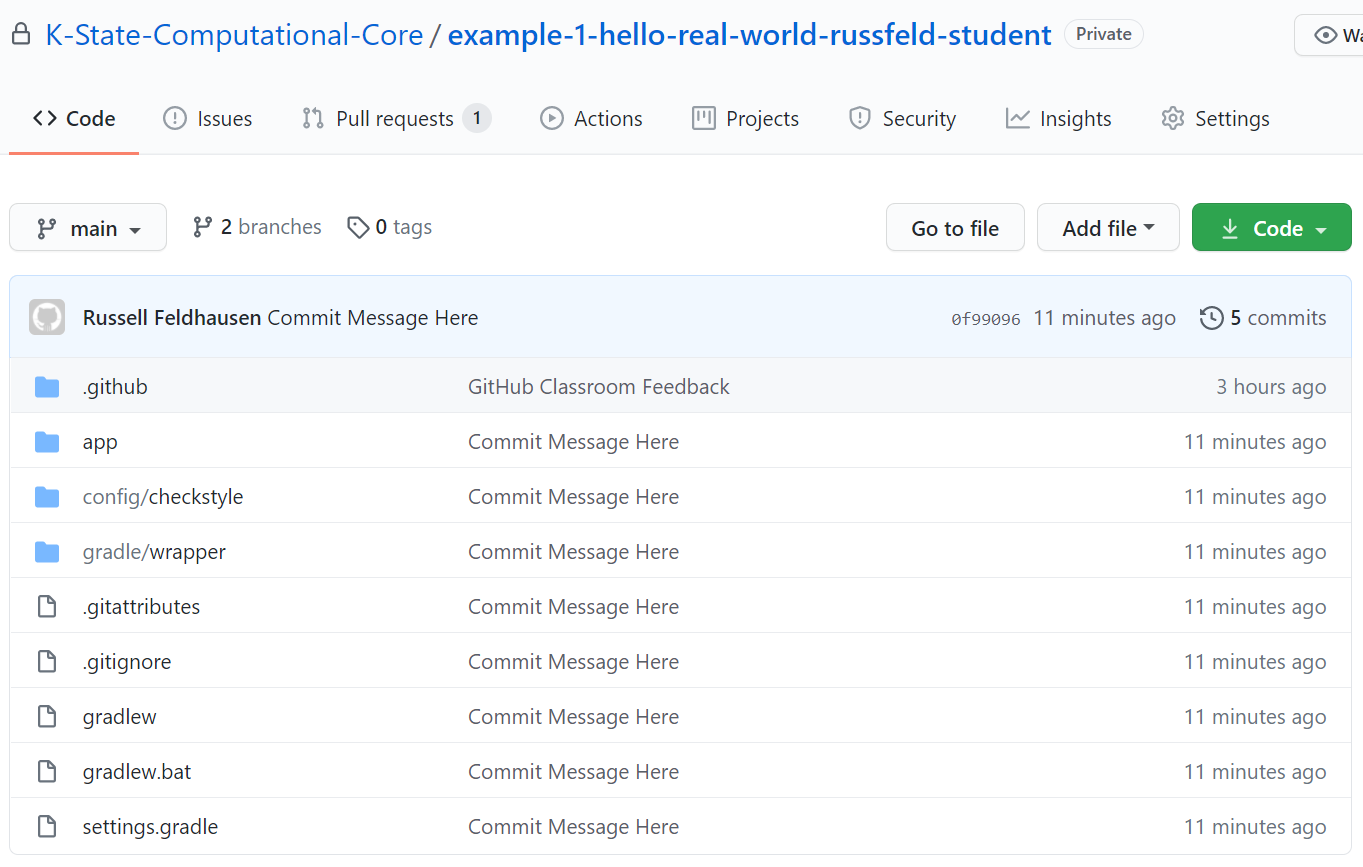Switch to the Issues tab

[208, 118]
